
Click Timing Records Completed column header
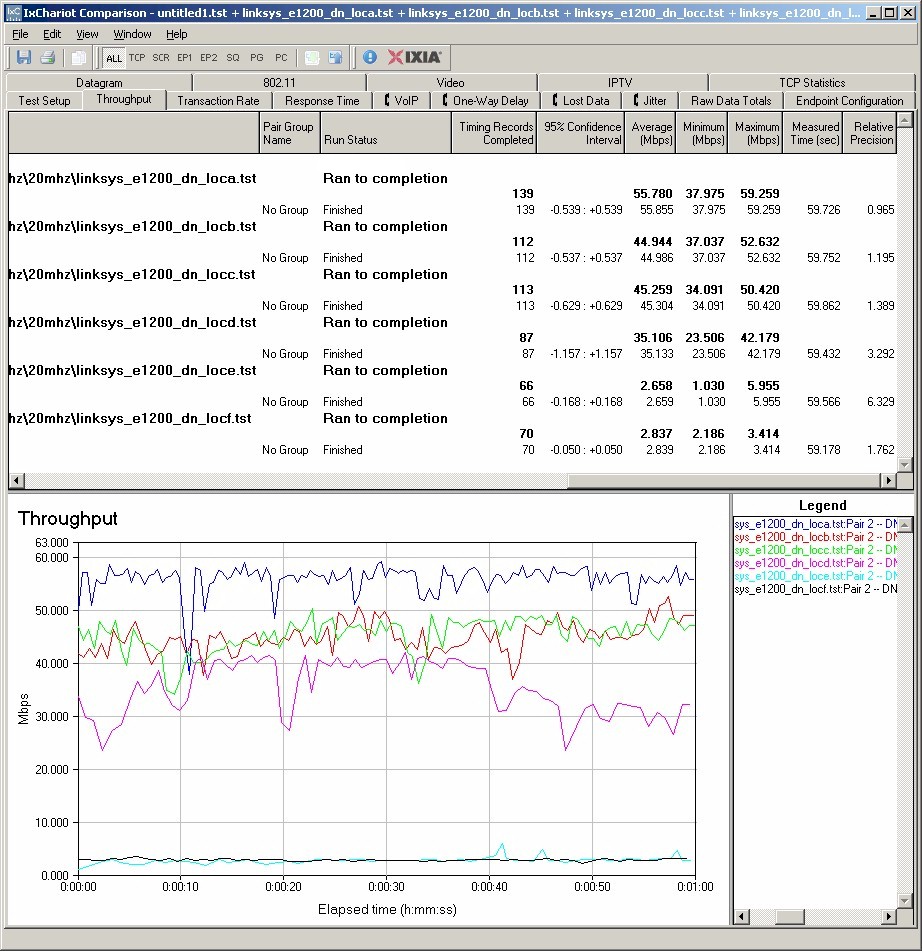(x=494, y=133)
